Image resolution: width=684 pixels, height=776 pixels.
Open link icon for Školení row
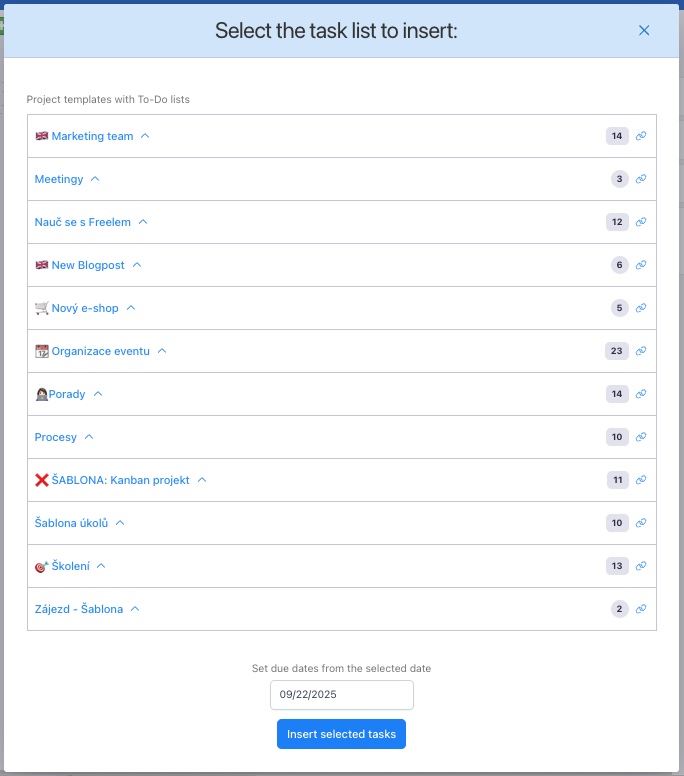pos(641,566)
